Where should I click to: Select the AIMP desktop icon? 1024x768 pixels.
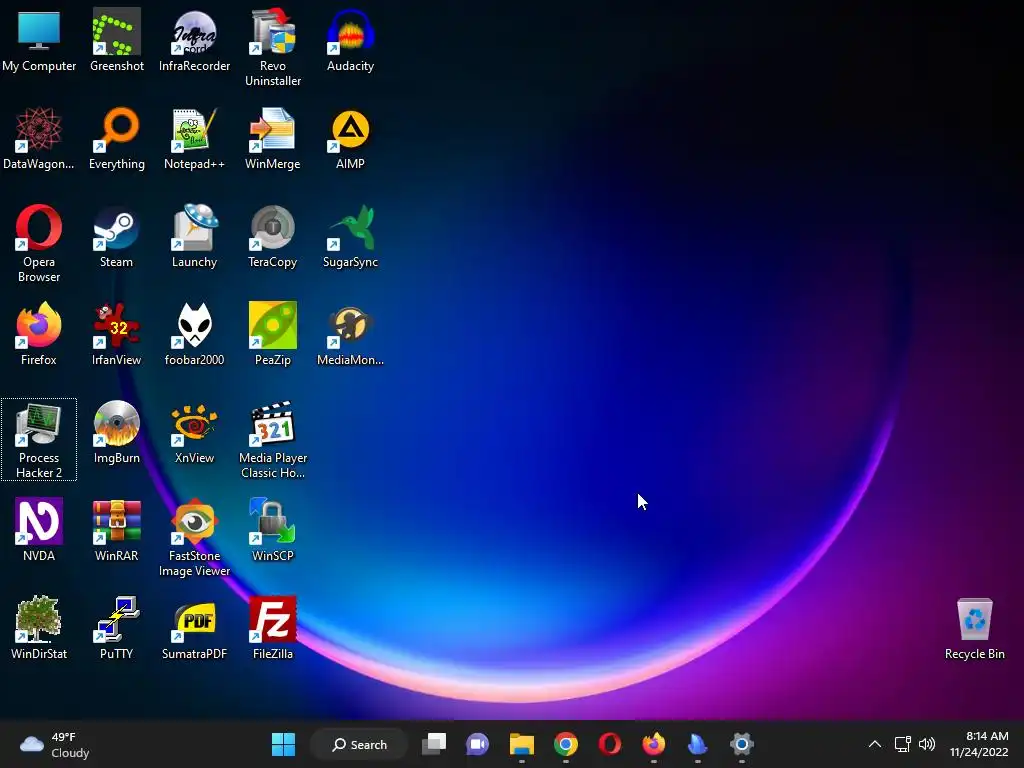point(350,139)
